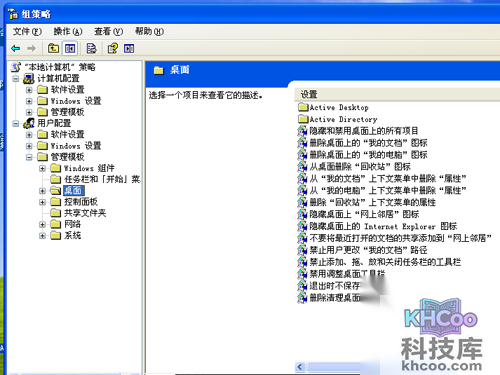
Task: Click the Export List toolbar icon
Action: tap(91, 49)
